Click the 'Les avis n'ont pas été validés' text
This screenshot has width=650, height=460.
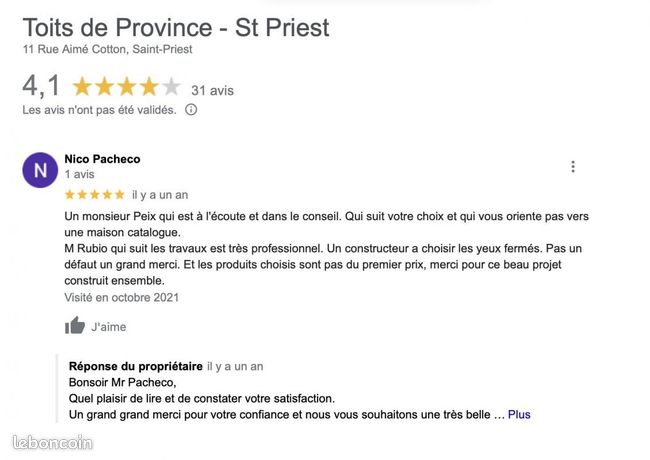pos(99,110)
